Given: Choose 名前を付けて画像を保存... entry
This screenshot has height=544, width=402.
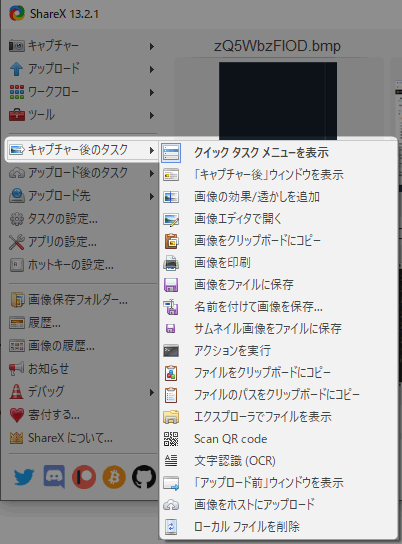Looking at the screenshot, I should point(278,307).
